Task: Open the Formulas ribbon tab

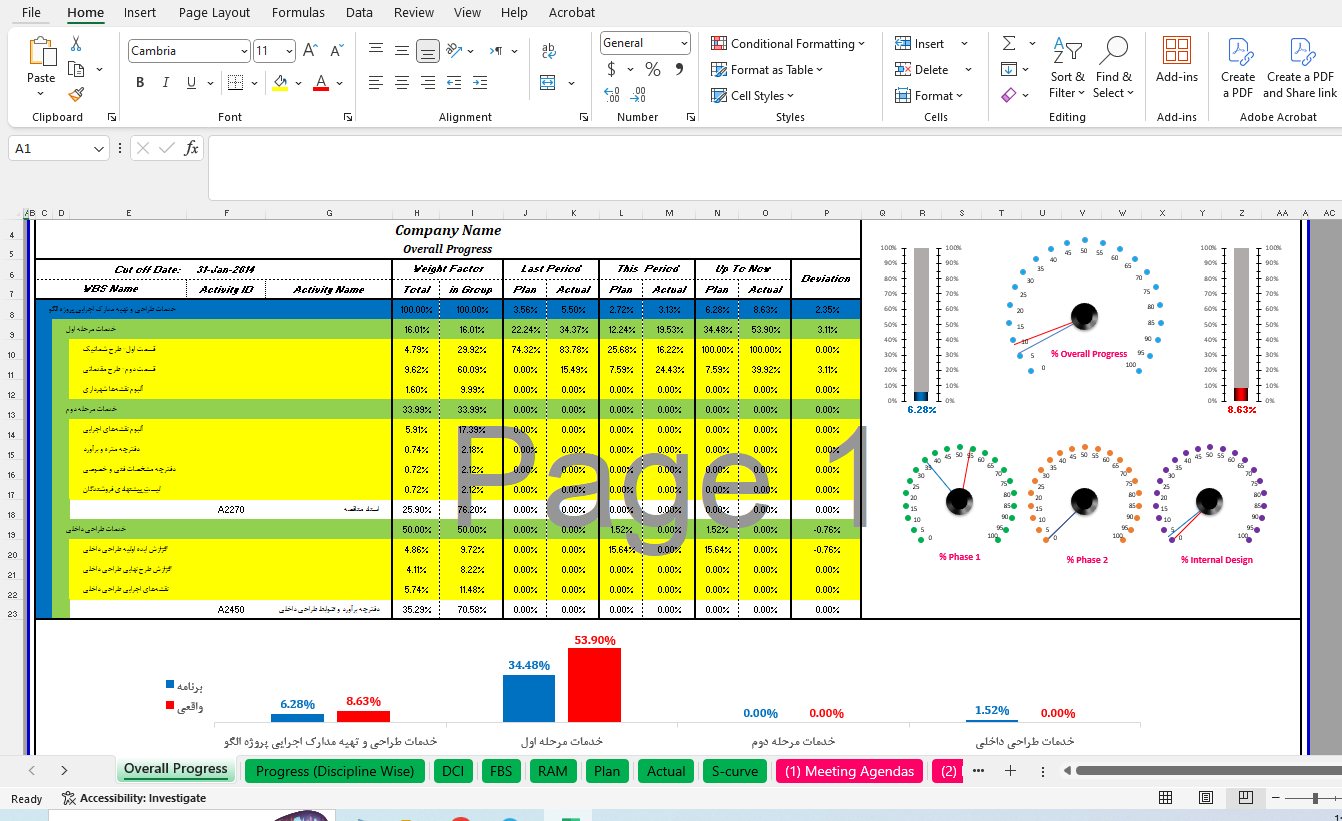Action: pyautogui.click(x=298, y=13)
